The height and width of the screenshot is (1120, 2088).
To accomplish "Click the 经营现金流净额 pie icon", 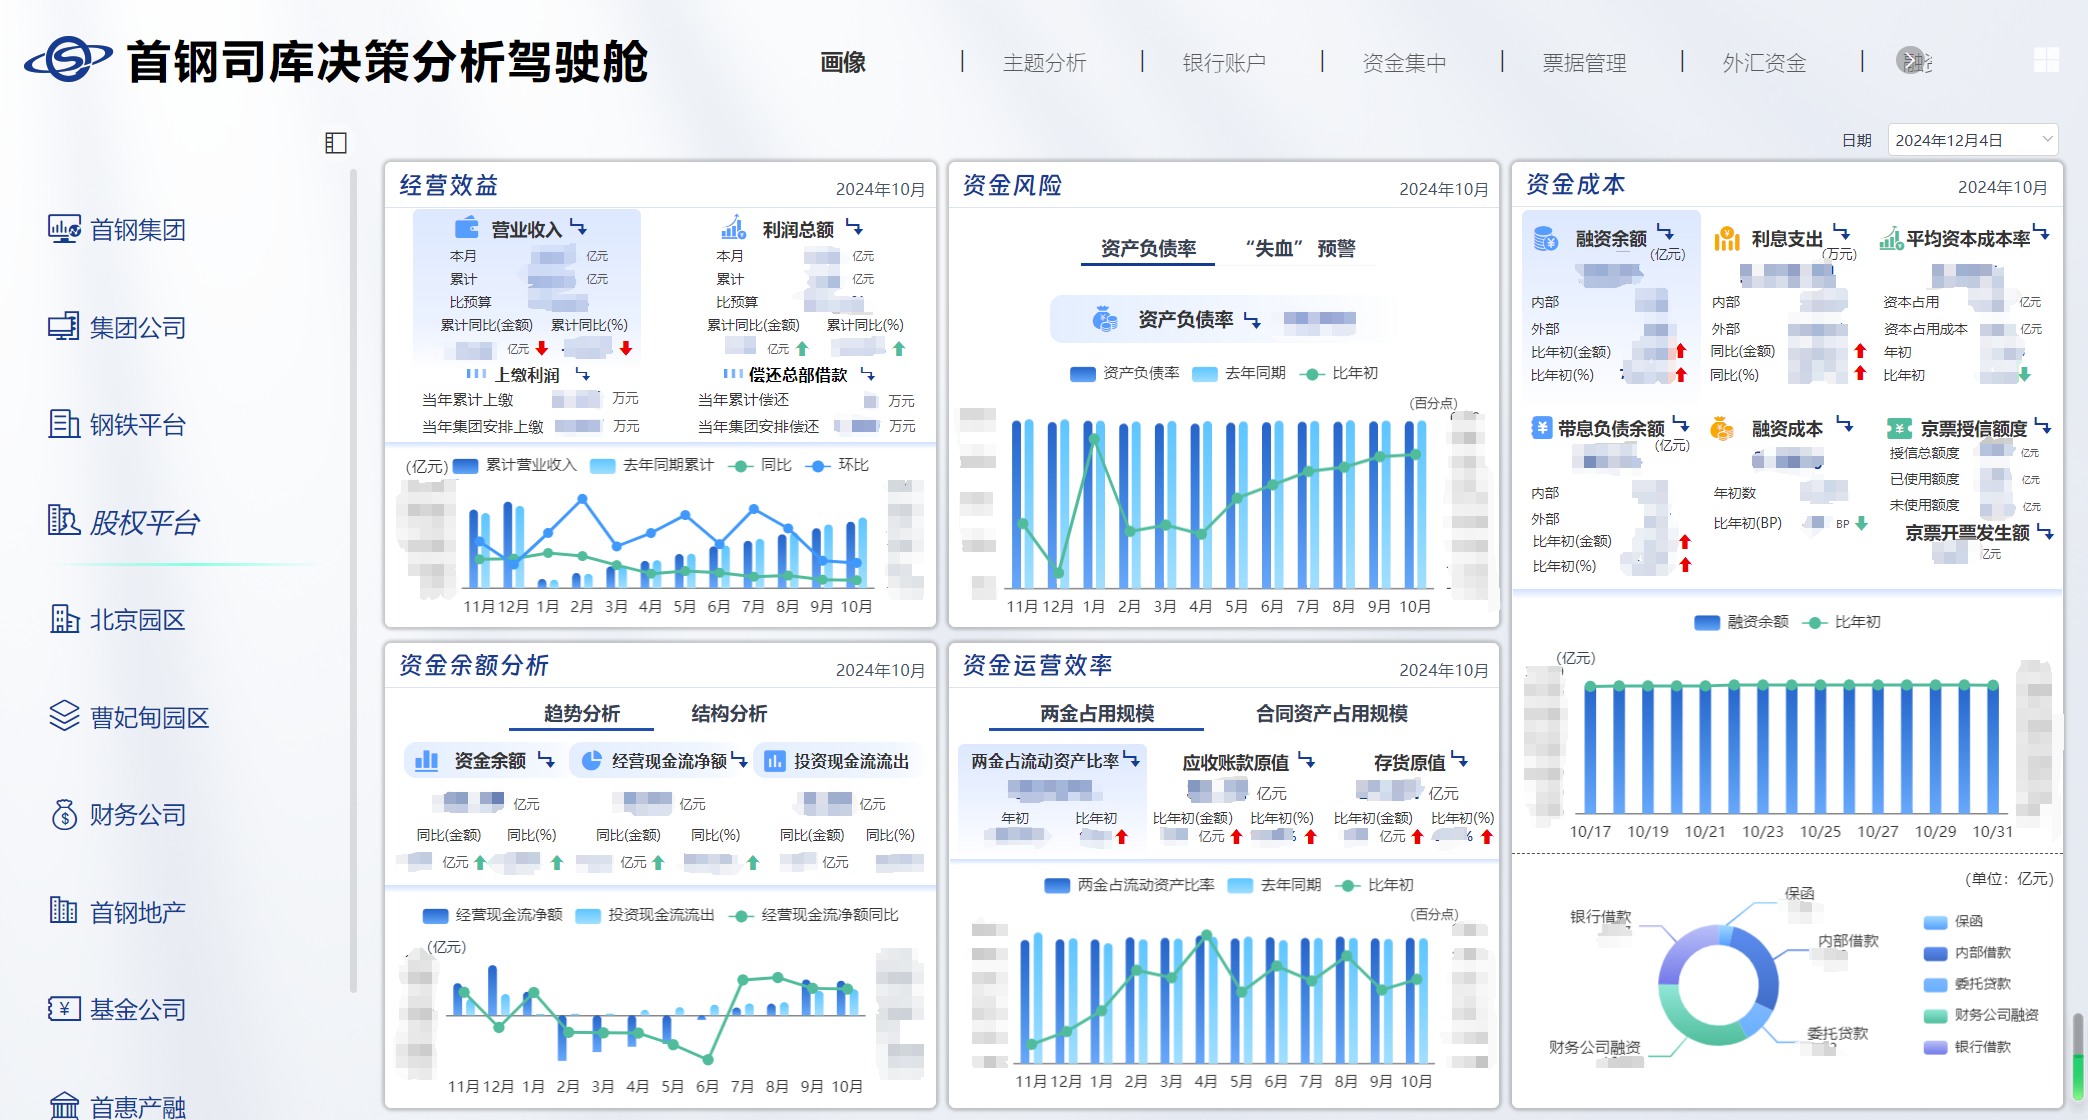I will point(591,760).
